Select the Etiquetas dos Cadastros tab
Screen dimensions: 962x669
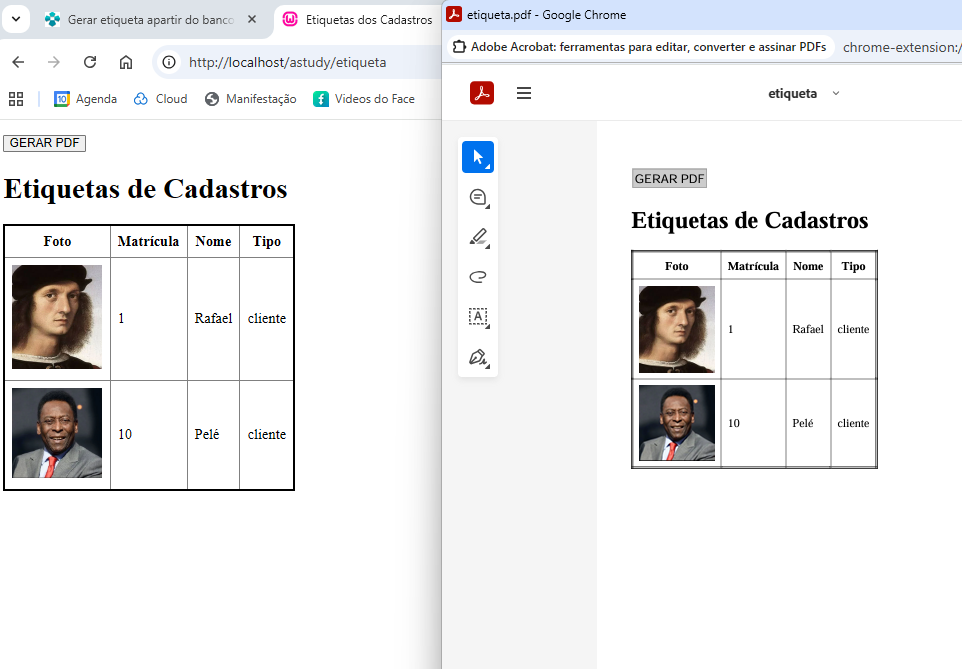[358, 20]
